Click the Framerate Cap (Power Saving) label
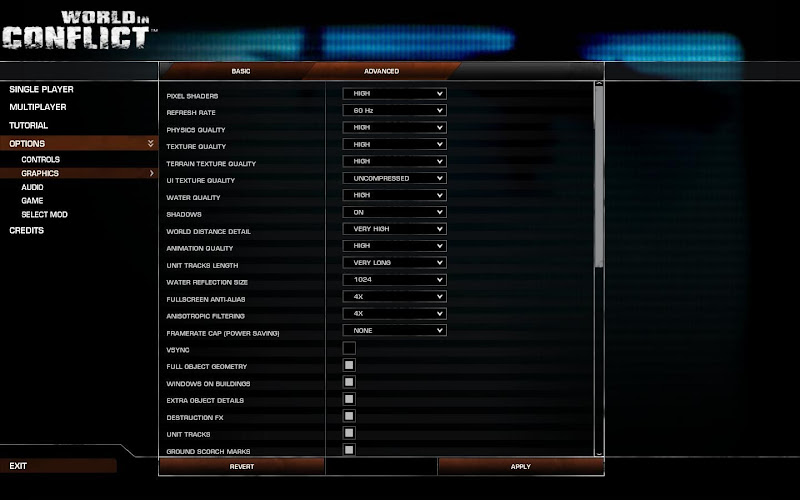This screenshot has width=800, height=500. click(223, 333)
